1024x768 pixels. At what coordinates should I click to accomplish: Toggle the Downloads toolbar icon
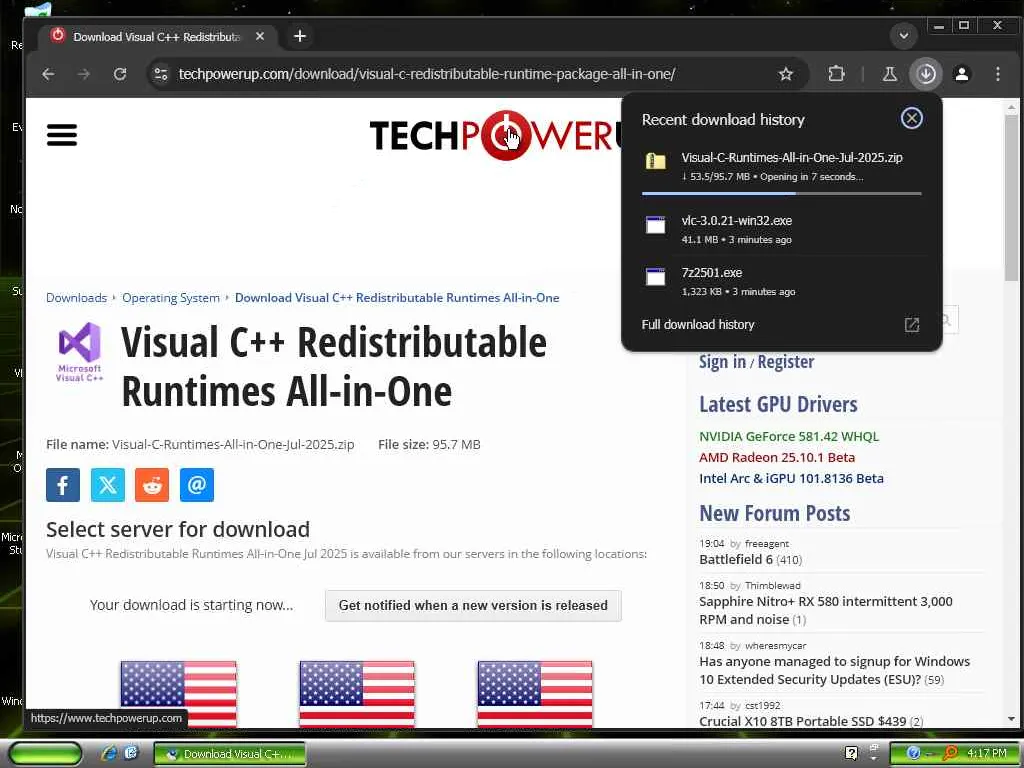coord(926,74)
